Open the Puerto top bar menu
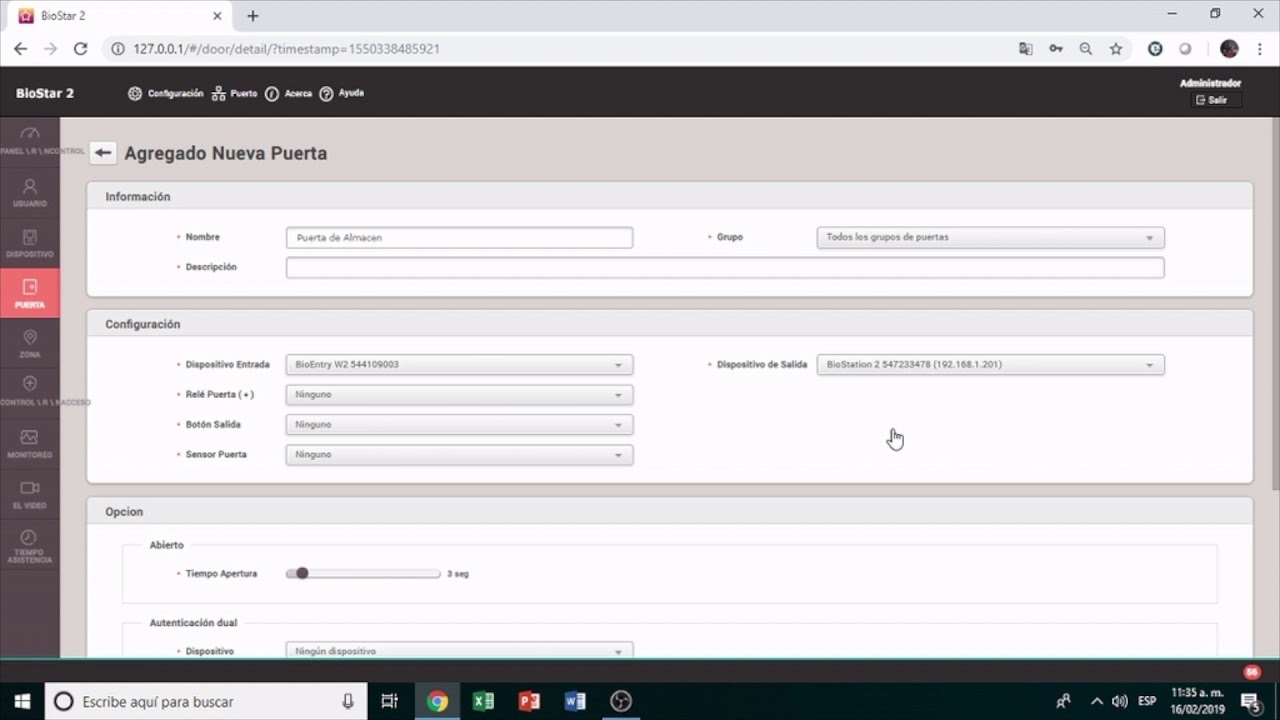 coord(235,93)
